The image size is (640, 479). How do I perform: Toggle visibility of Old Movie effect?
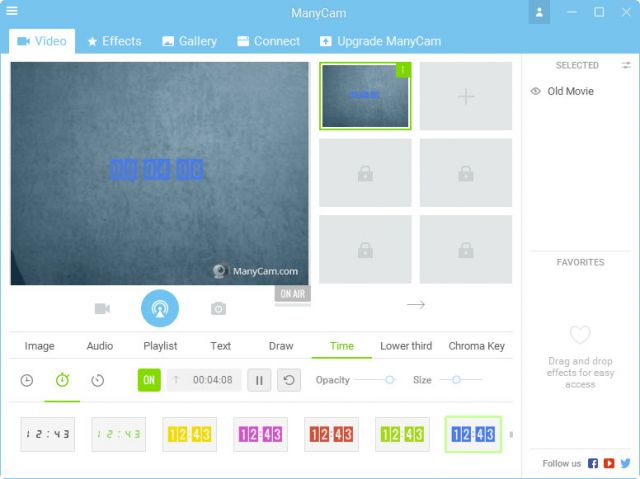point(536,91)
